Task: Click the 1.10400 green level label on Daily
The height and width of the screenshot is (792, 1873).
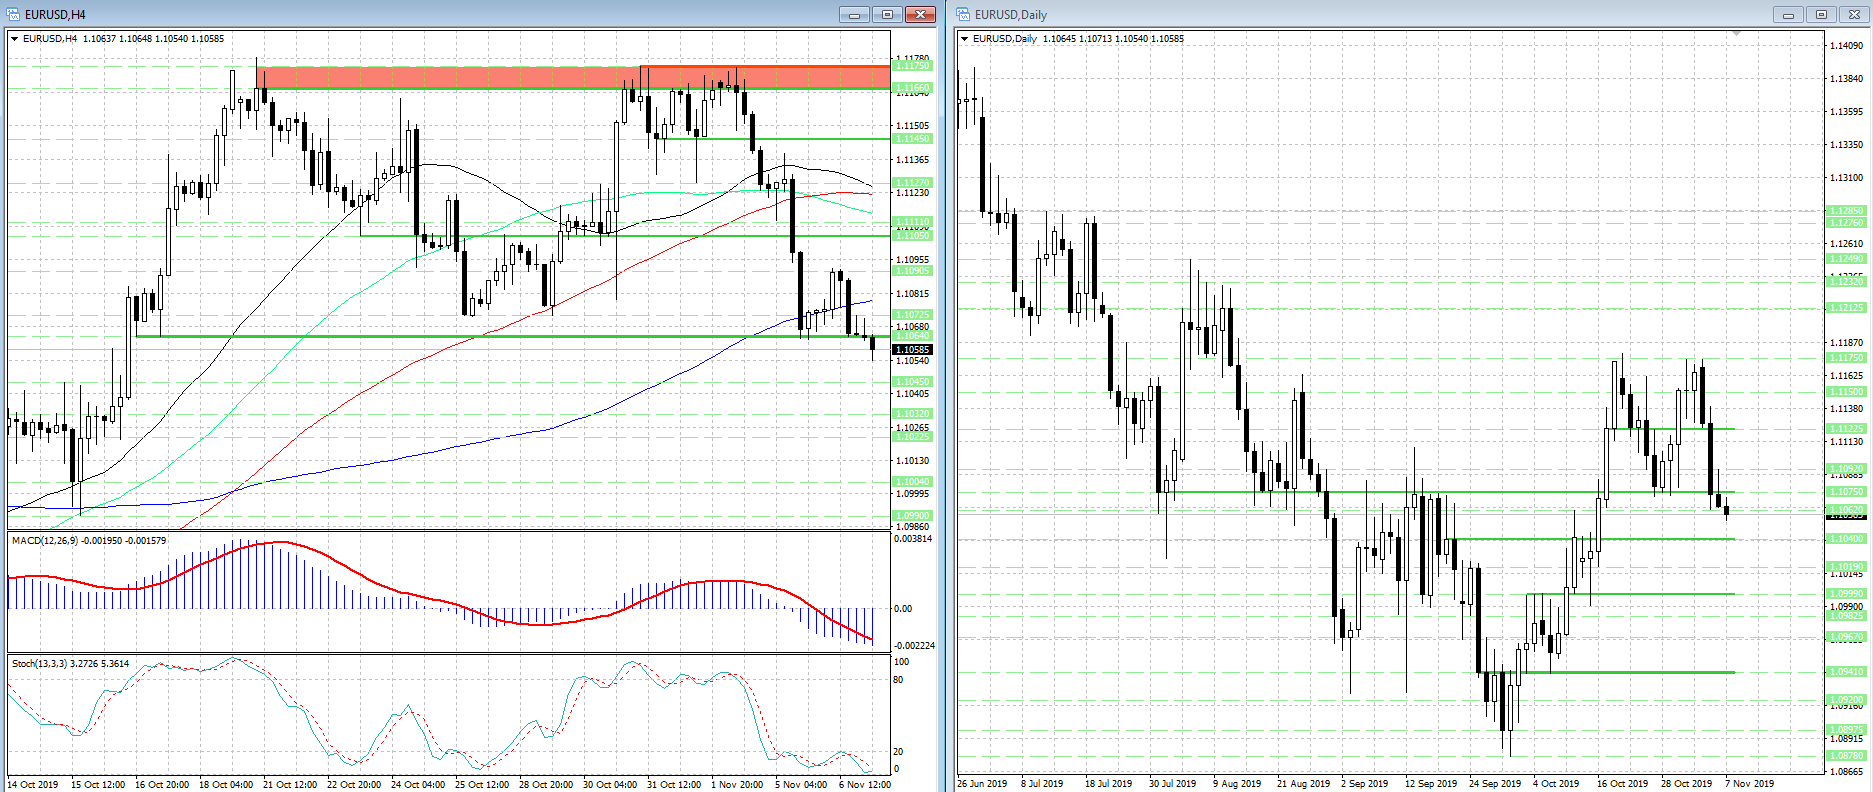Action: point(1846,539)
